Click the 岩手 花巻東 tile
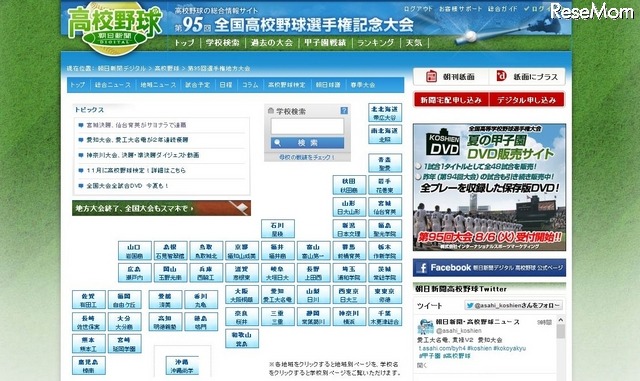 click(385, 185)
